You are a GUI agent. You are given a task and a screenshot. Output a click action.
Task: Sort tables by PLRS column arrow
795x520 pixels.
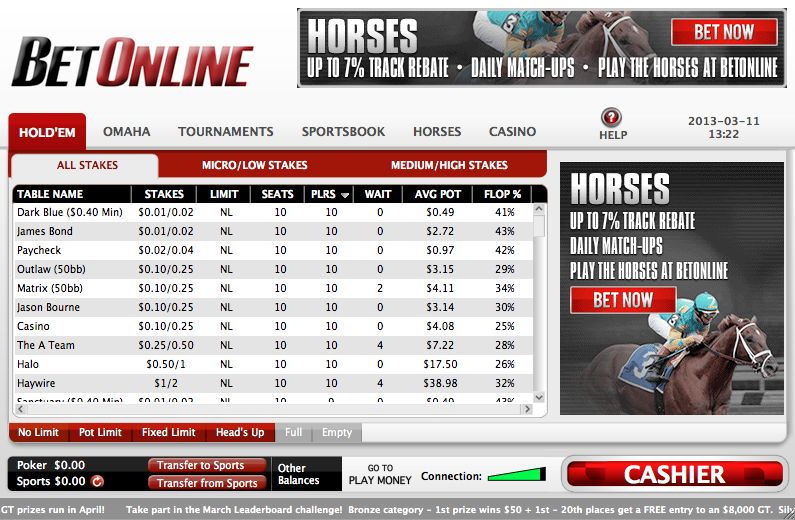click(x=345, y=195)
